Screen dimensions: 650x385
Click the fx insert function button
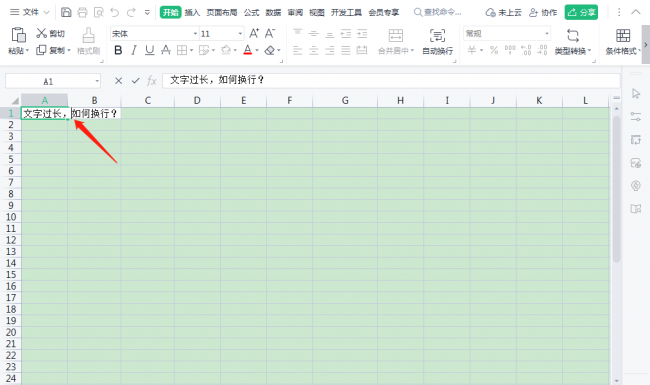152,81
